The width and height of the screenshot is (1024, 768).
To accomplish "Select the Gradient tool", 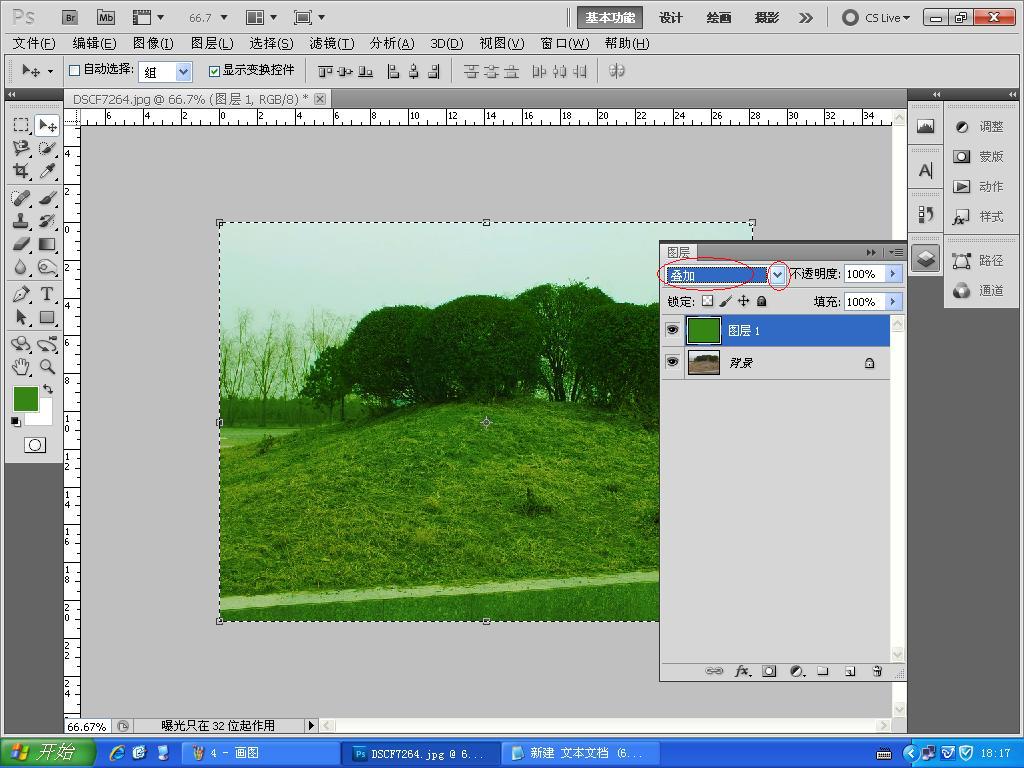I will [47, 244].
